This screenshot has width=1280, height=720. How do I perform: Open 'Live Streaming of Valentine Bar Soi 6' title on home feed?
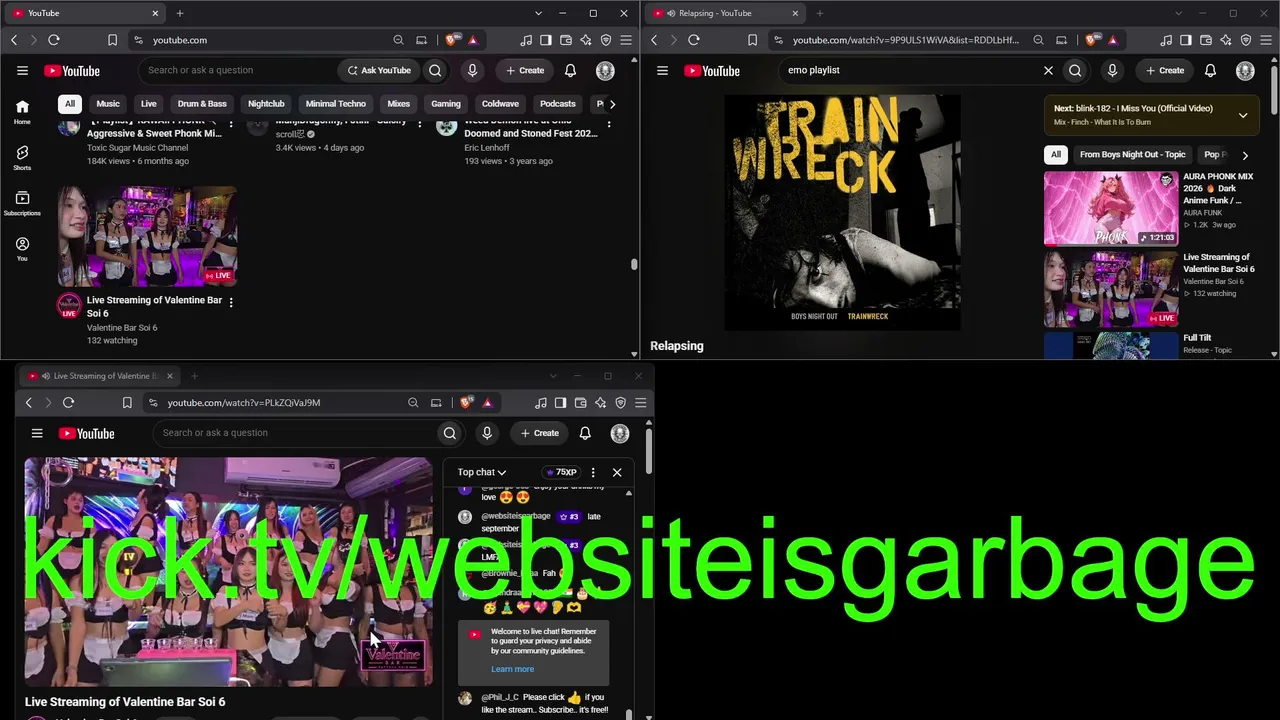[154, 306]
